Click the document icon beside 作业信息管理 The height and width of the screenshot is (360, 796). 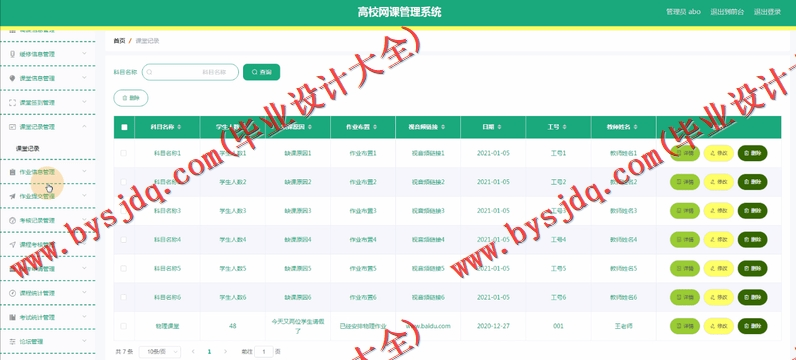tap(13, 172)
